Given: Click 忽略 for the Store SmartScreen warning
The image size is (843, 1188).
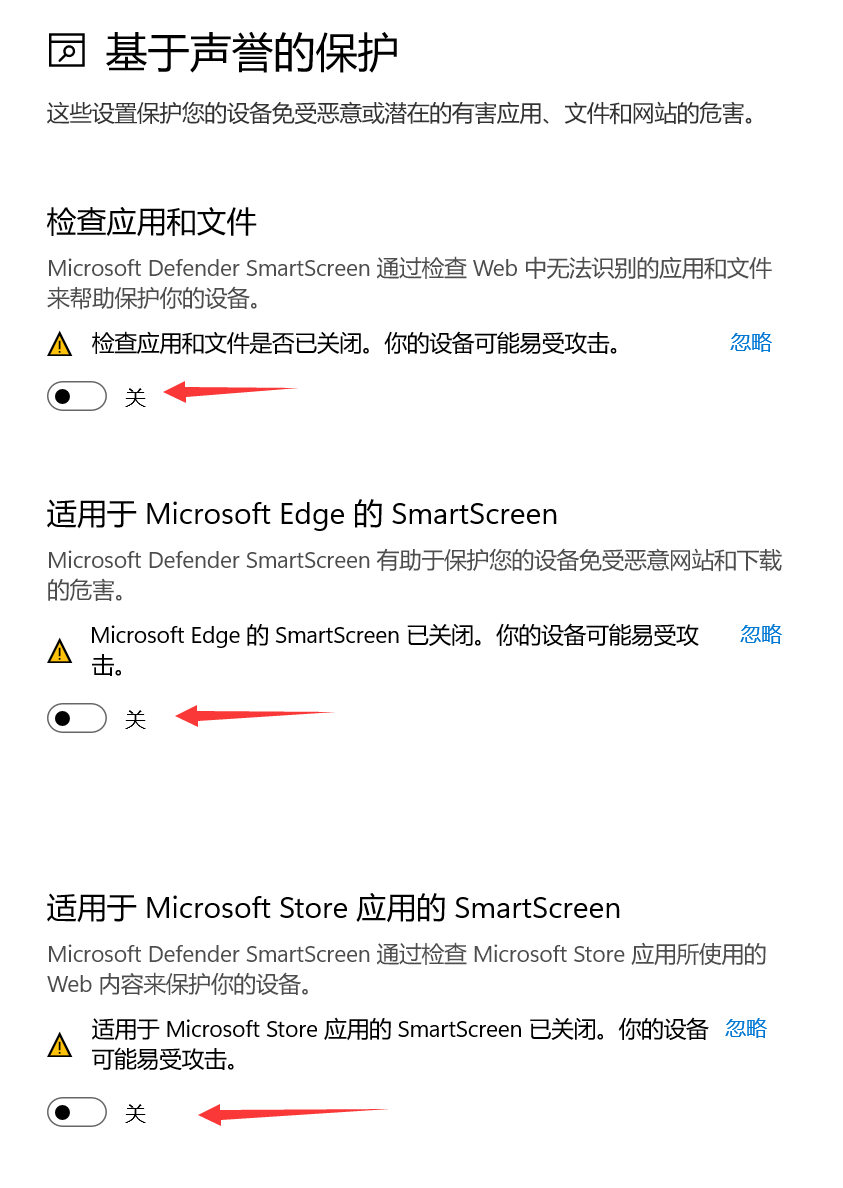Looking at the screenshot, I should (746, 1028).
